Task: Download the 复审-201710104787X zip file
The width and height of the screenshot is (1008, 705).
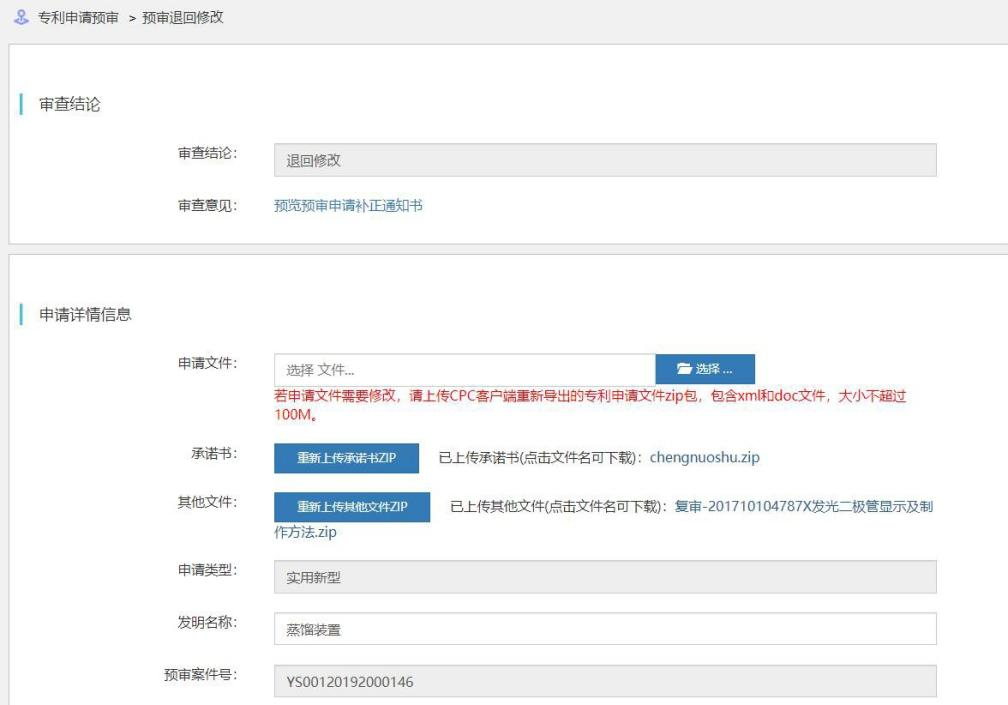Action: 804,507
